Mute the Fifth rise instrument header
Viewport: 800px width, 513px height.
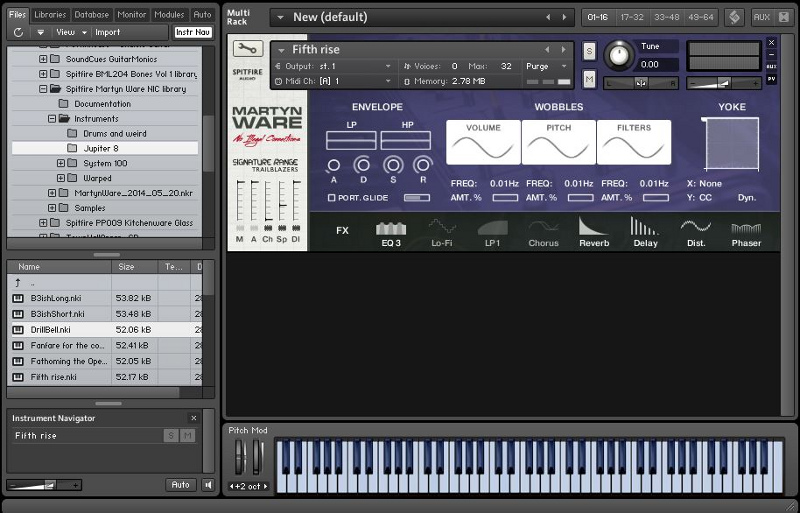[x=589, y=79]
